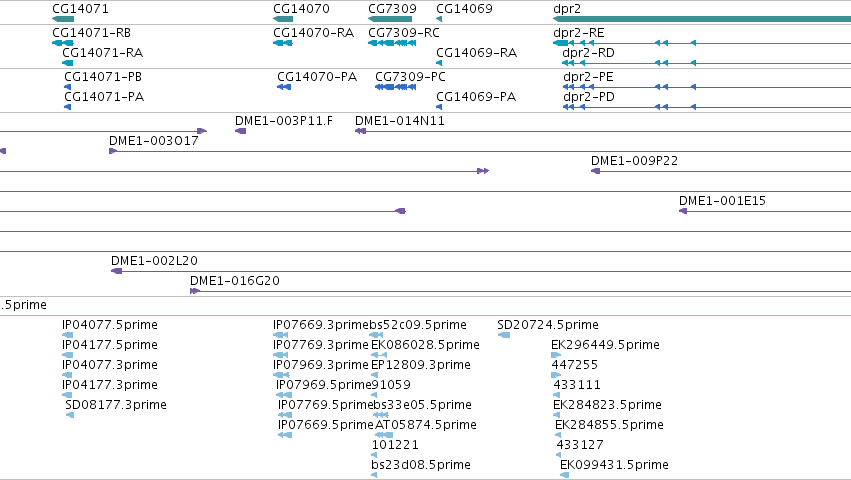Select EST IP04177.3prime
The image size is (851, 480).
(x=110, y=386)
